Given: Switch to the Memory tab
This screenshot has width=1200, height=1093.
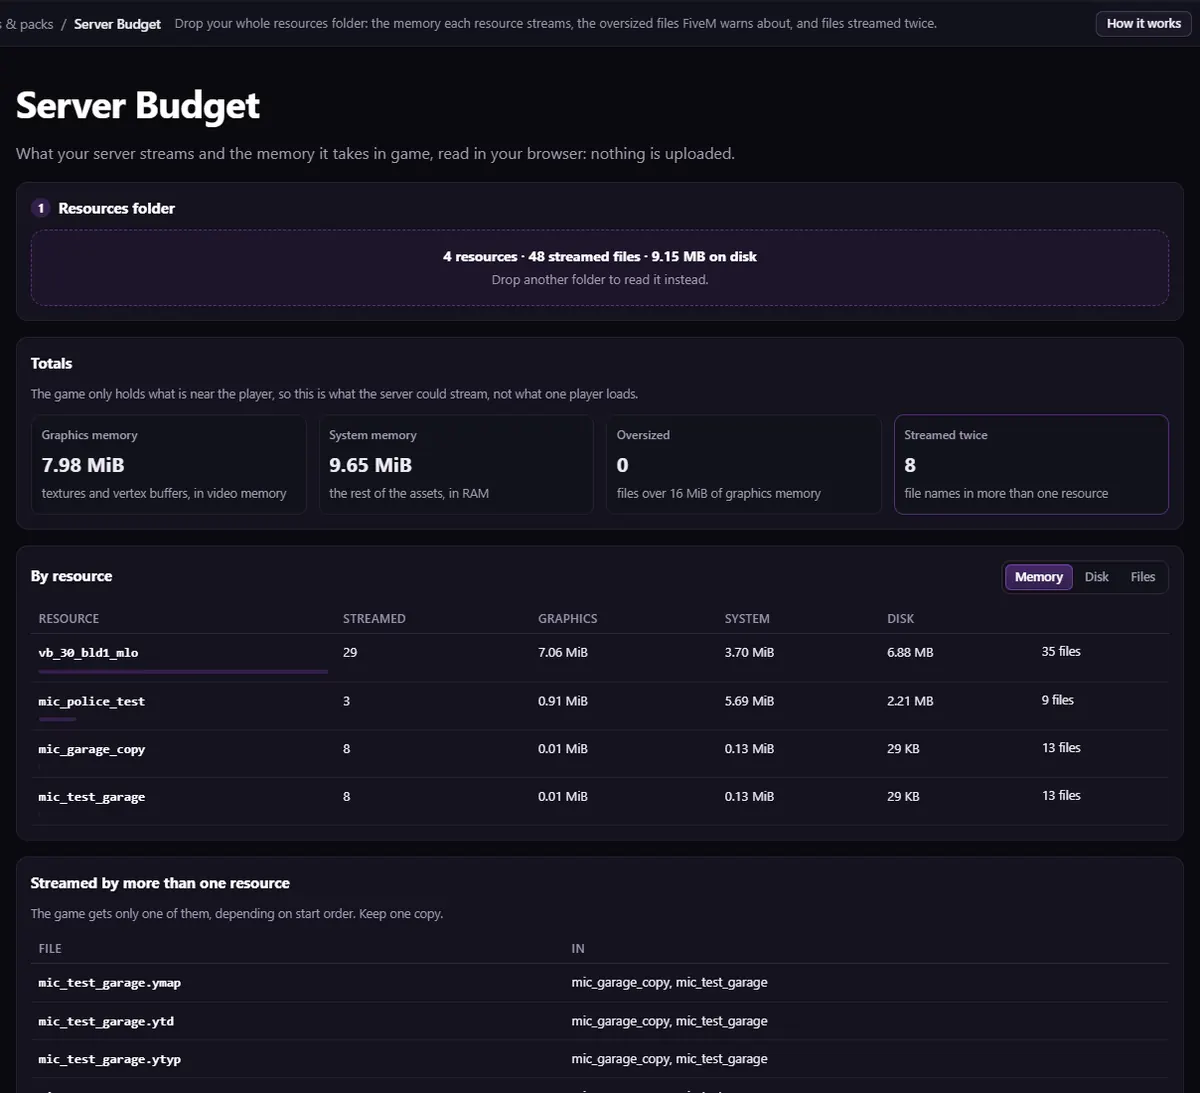Looking at the screenshot, I should tap(1038, 577).
